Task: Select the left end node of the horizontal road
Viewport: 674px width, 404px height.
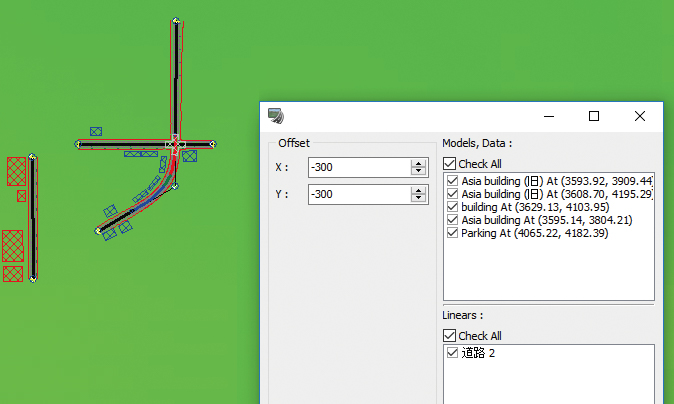Action: tap(78, 144)
